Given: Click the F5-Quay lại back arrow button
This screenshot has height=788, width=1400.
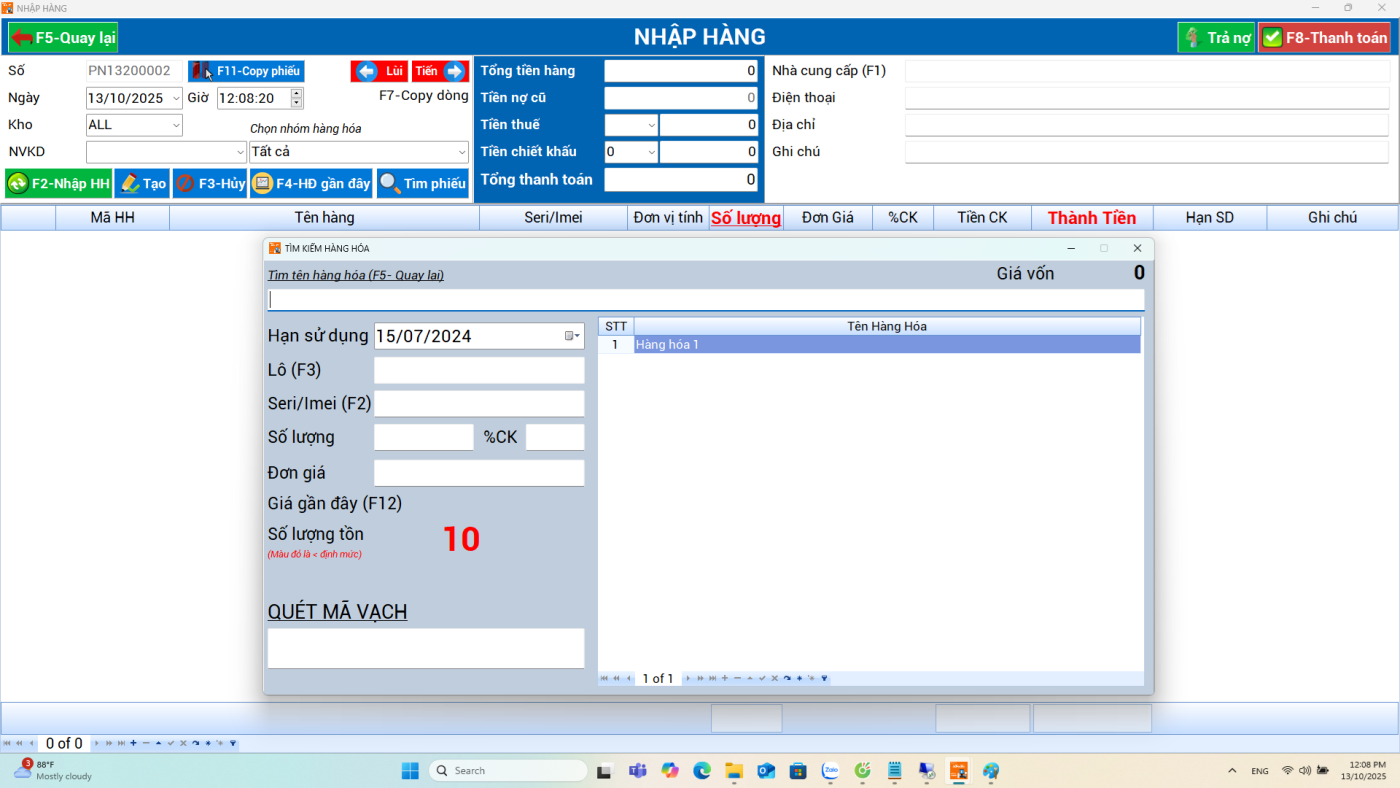Looking at the screenshot, I should tap(63, 38).
